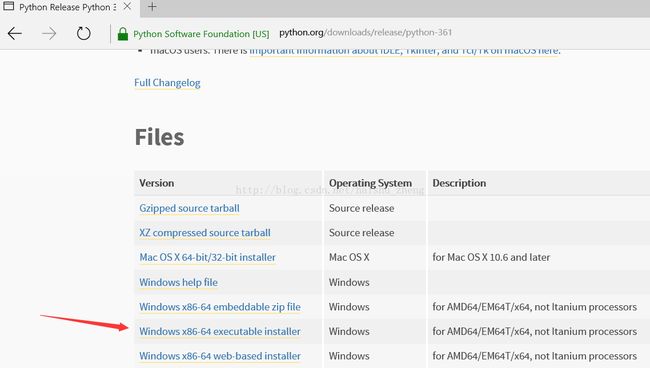This screenshot has height=368, width=650.
Task: Select the Python Release Python tab
Action: 68,7
